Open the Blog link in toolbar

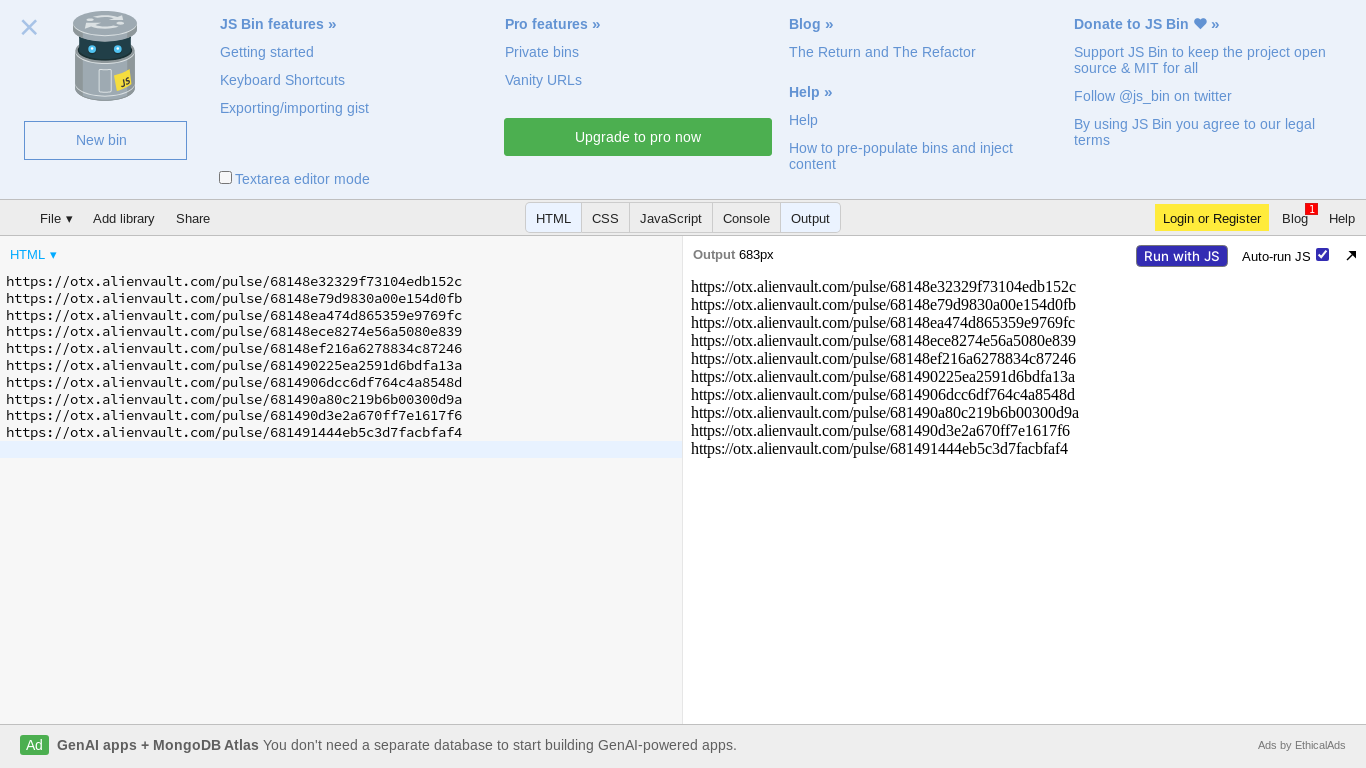click(x=1295, y=218)
